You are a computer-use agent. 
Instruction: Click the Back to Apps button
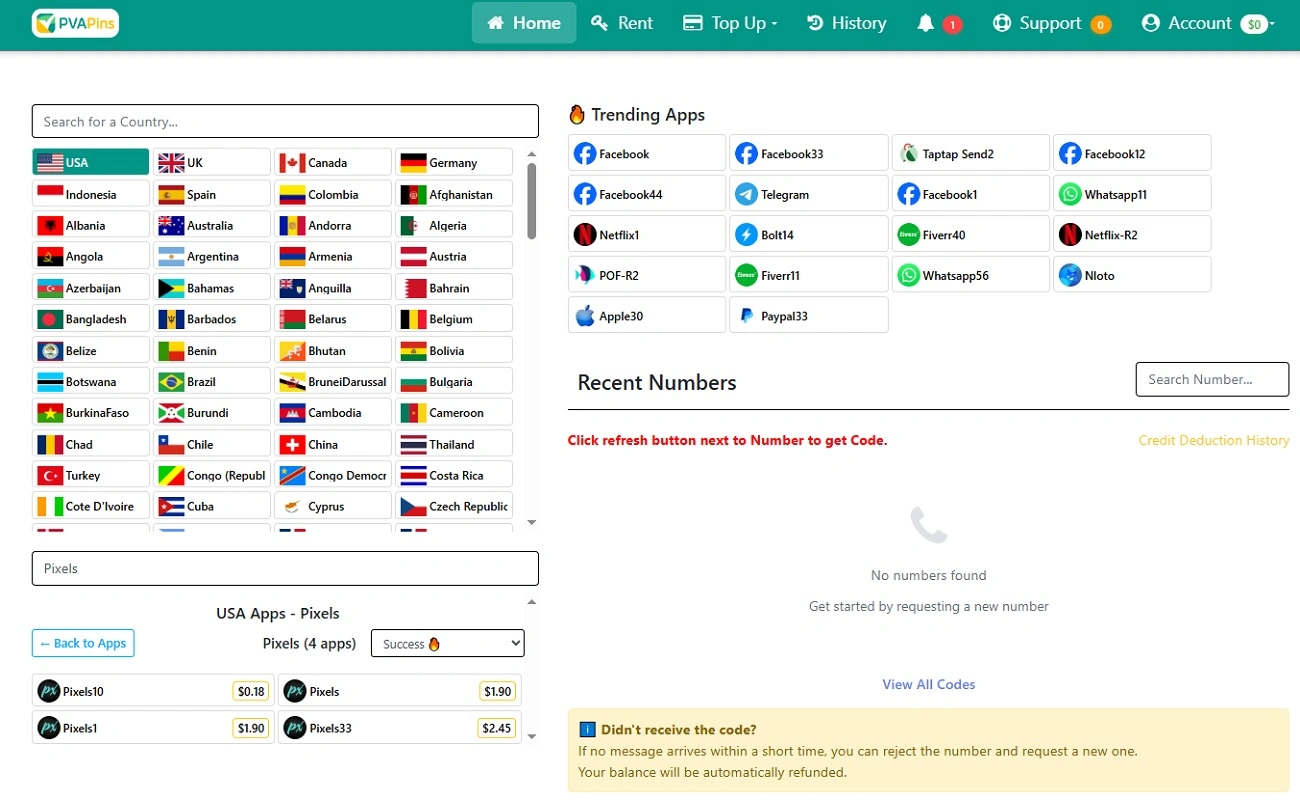coord(83,643)
